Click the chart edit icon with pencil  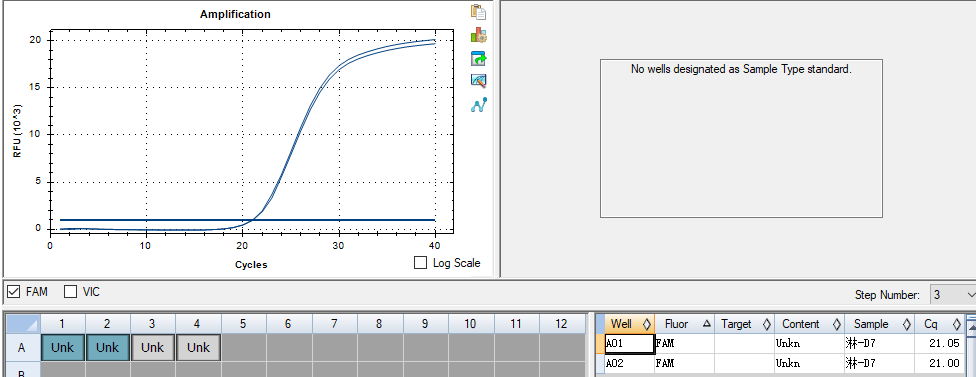point(478,81)
